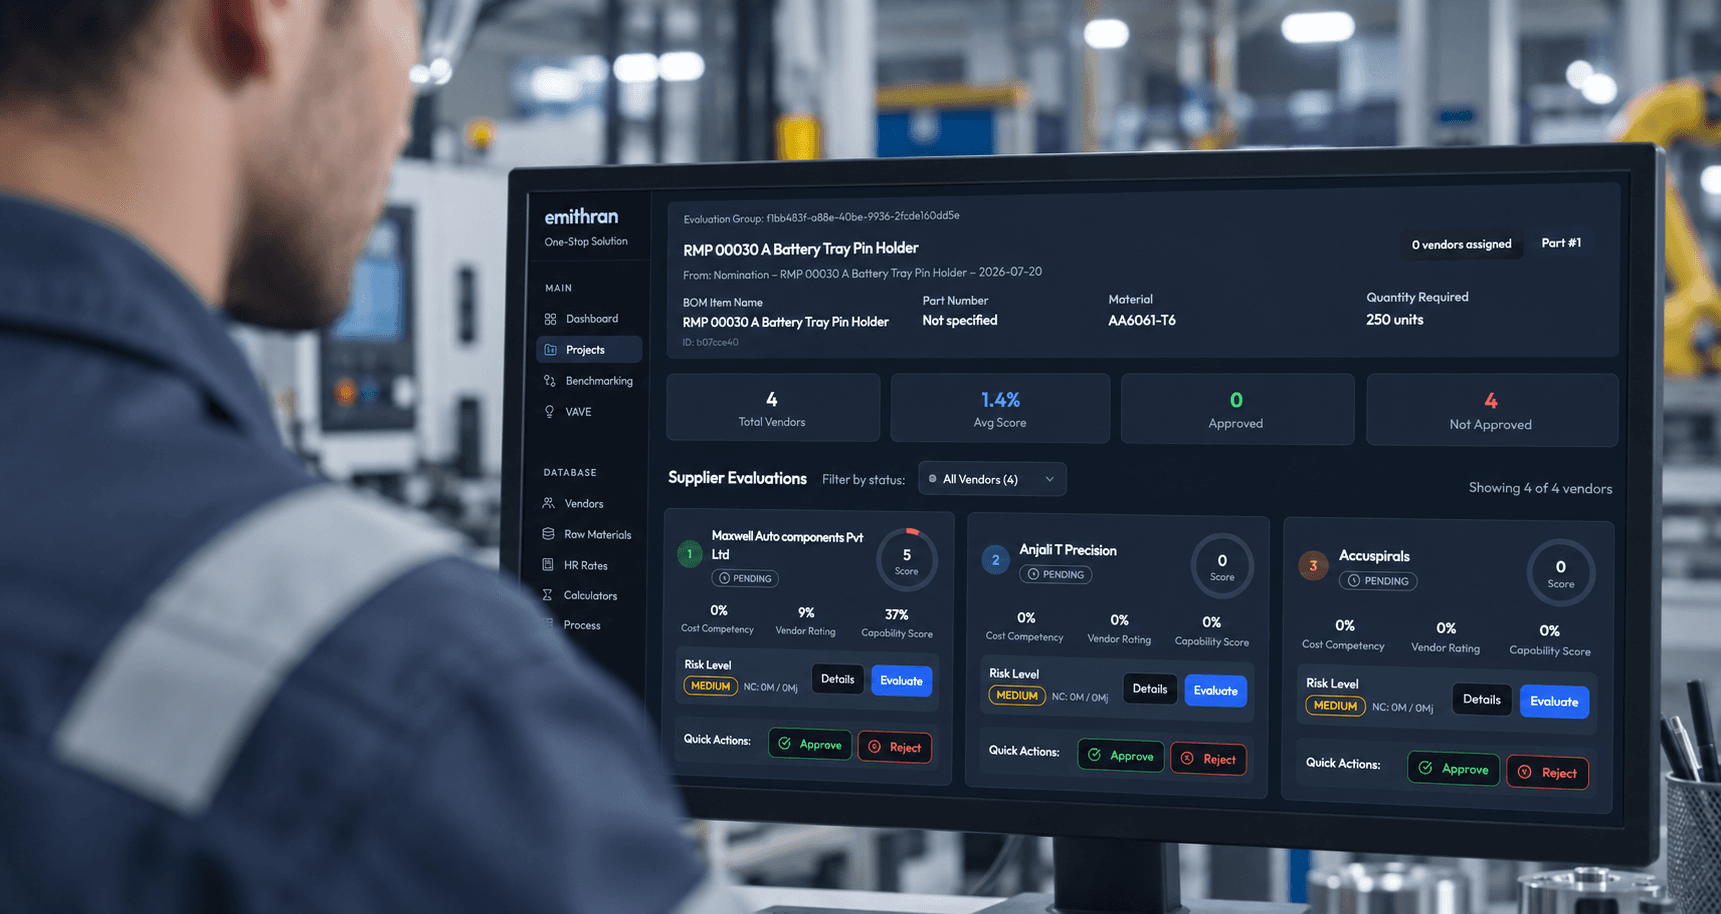
Task: Evaluate the Accuspirals vendor
Action: pyautogui.click(x=1554, y=702)
